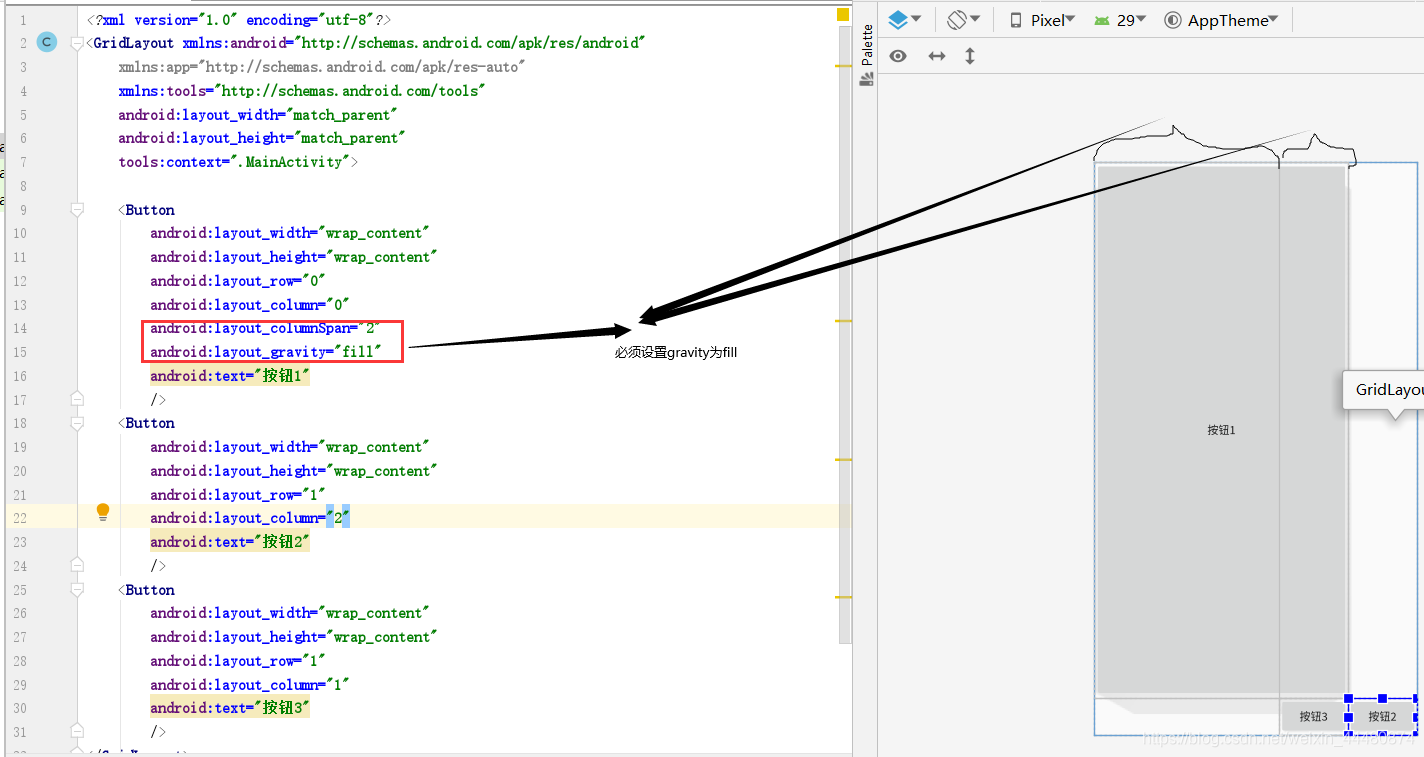Viewport: 1424px width, 757px height.
Task: Click layout_height="match_parent" on line 6
Action: [261, 138]
